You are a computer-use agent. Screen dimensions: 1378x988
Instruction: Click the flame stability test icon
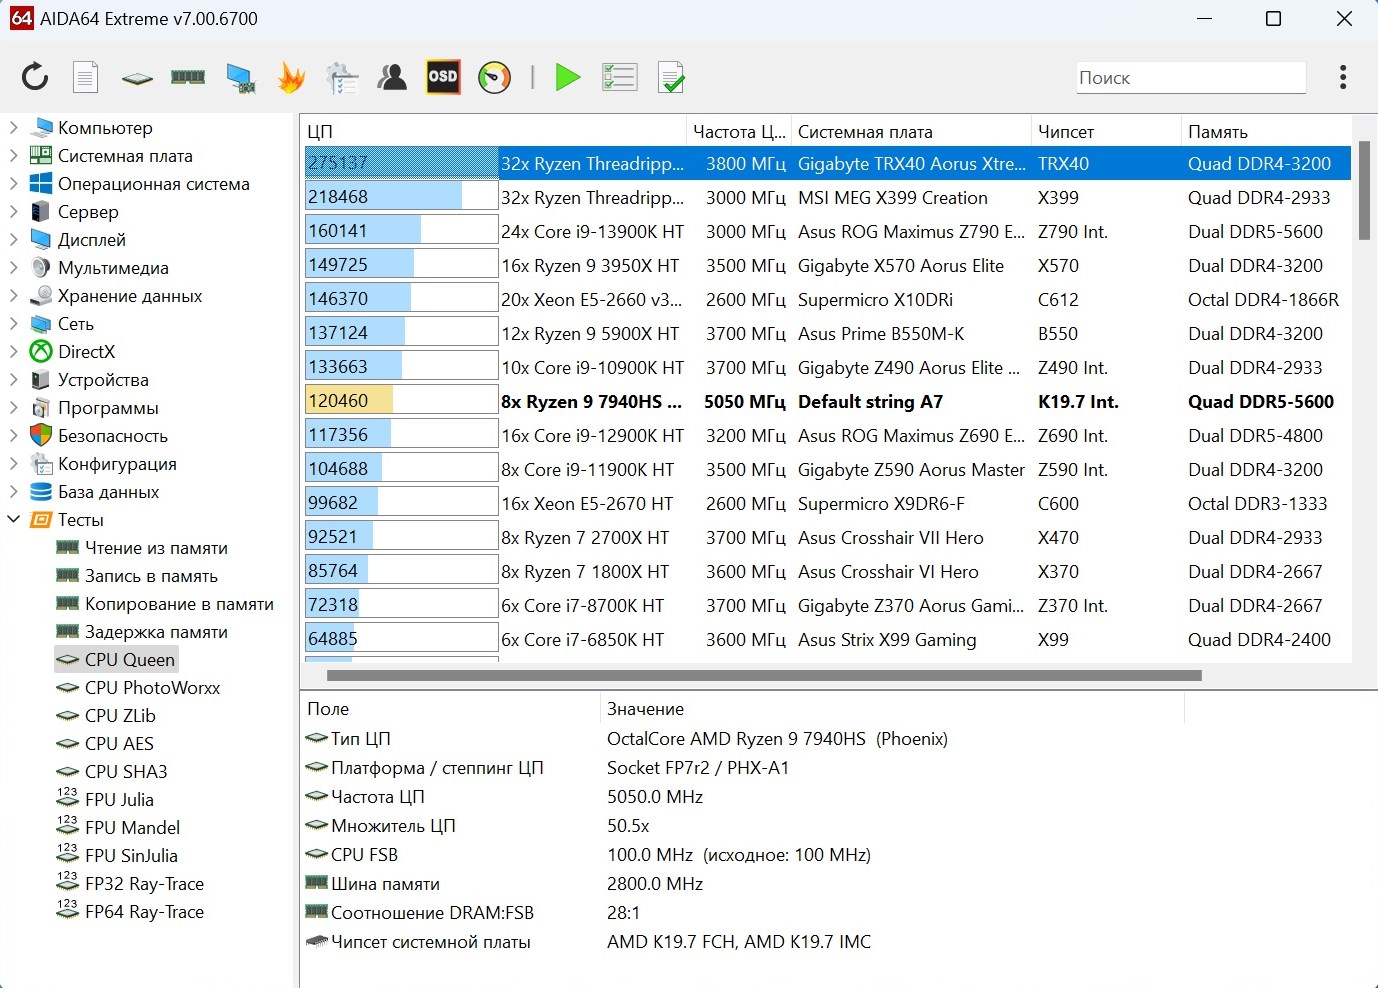point(291,77)
